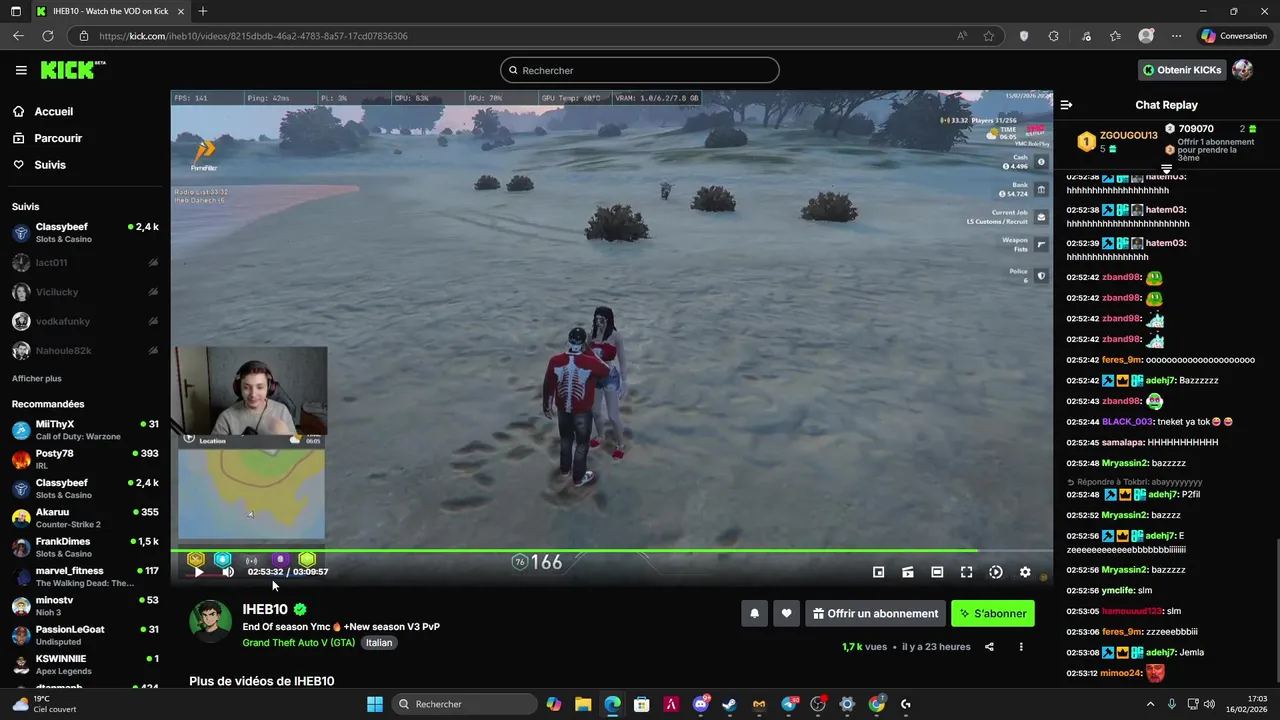
Task: Open Vicilucky channel in sidebar
Action: point(85,292)
